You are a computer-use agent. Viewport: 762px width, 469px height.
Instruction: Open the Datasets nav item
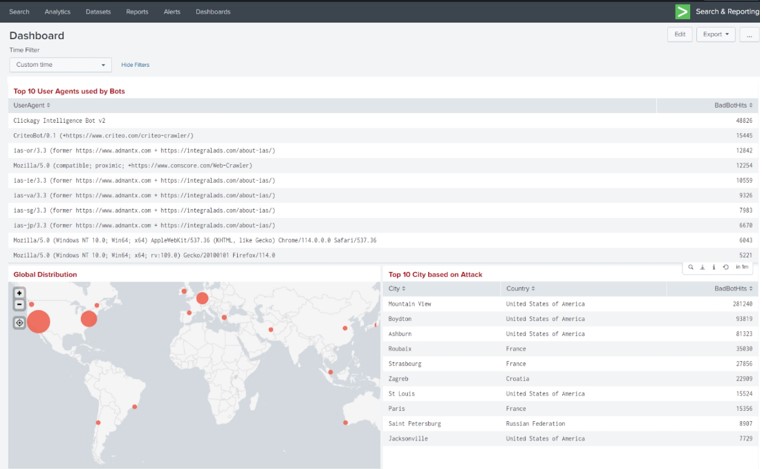click(98, 12)
